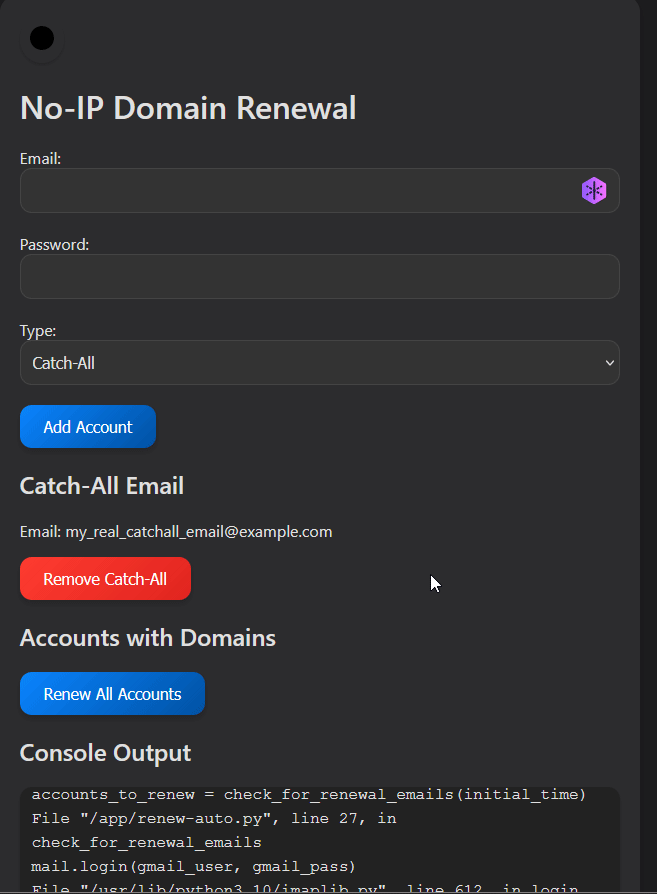Click the Add Account button
Screen dimensions: 657x894
88,426
